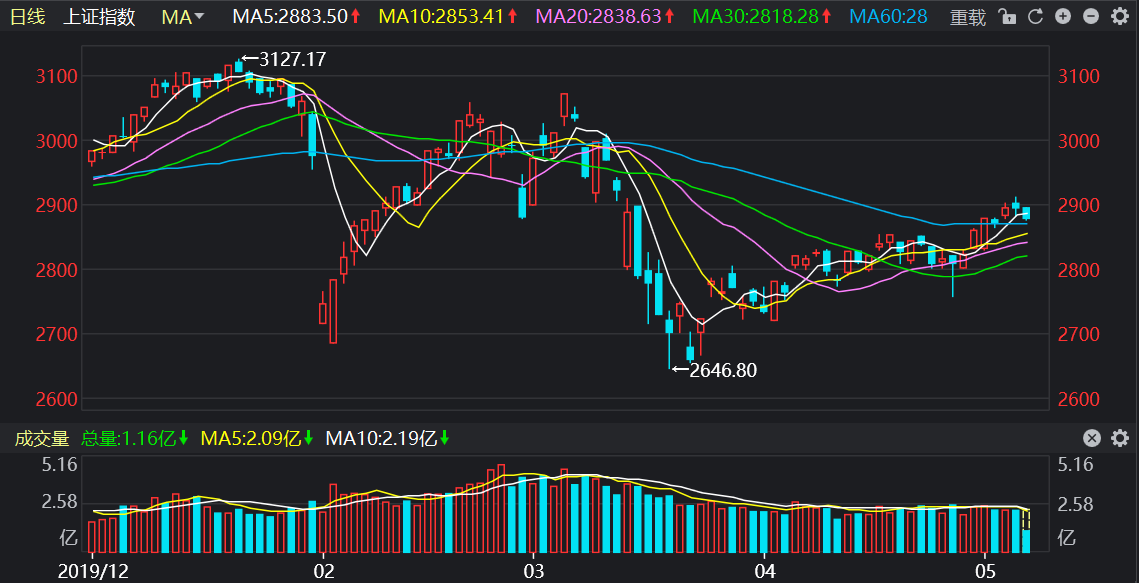Click the 2646.80 low price marker

[722, 370]
